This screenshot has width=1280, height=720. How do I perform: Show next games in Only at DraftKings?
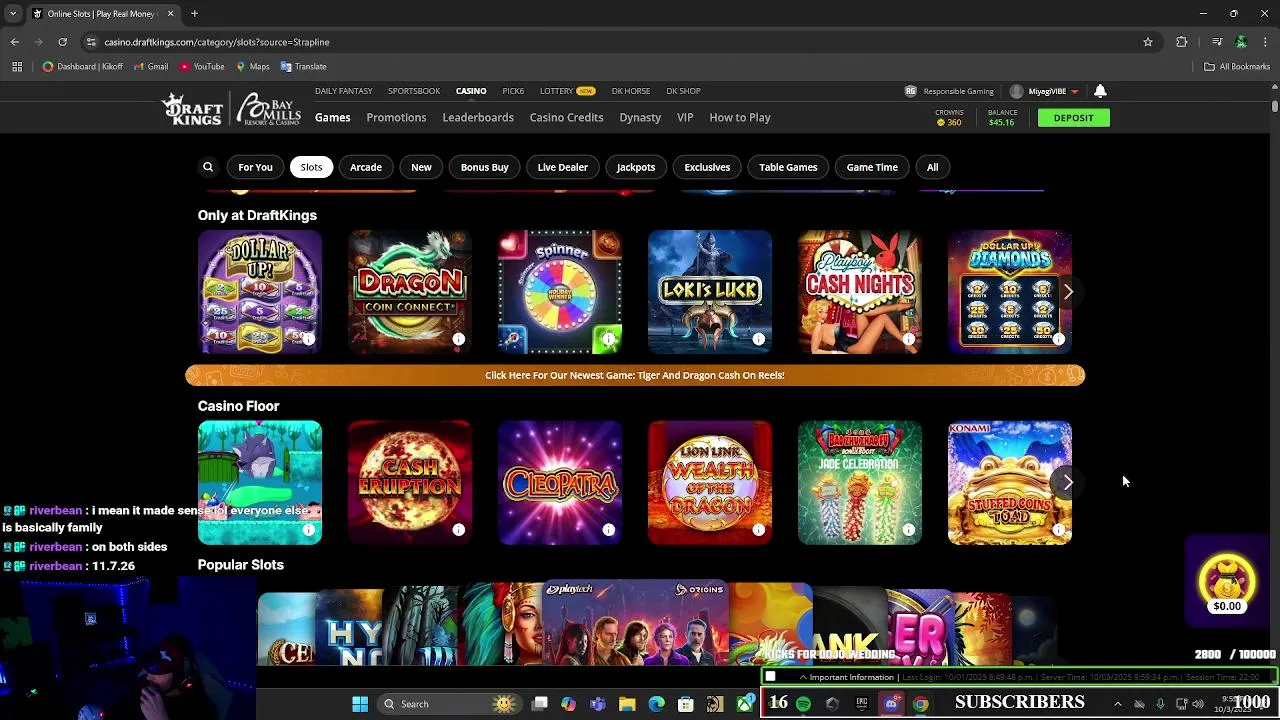coord(1068,292)
